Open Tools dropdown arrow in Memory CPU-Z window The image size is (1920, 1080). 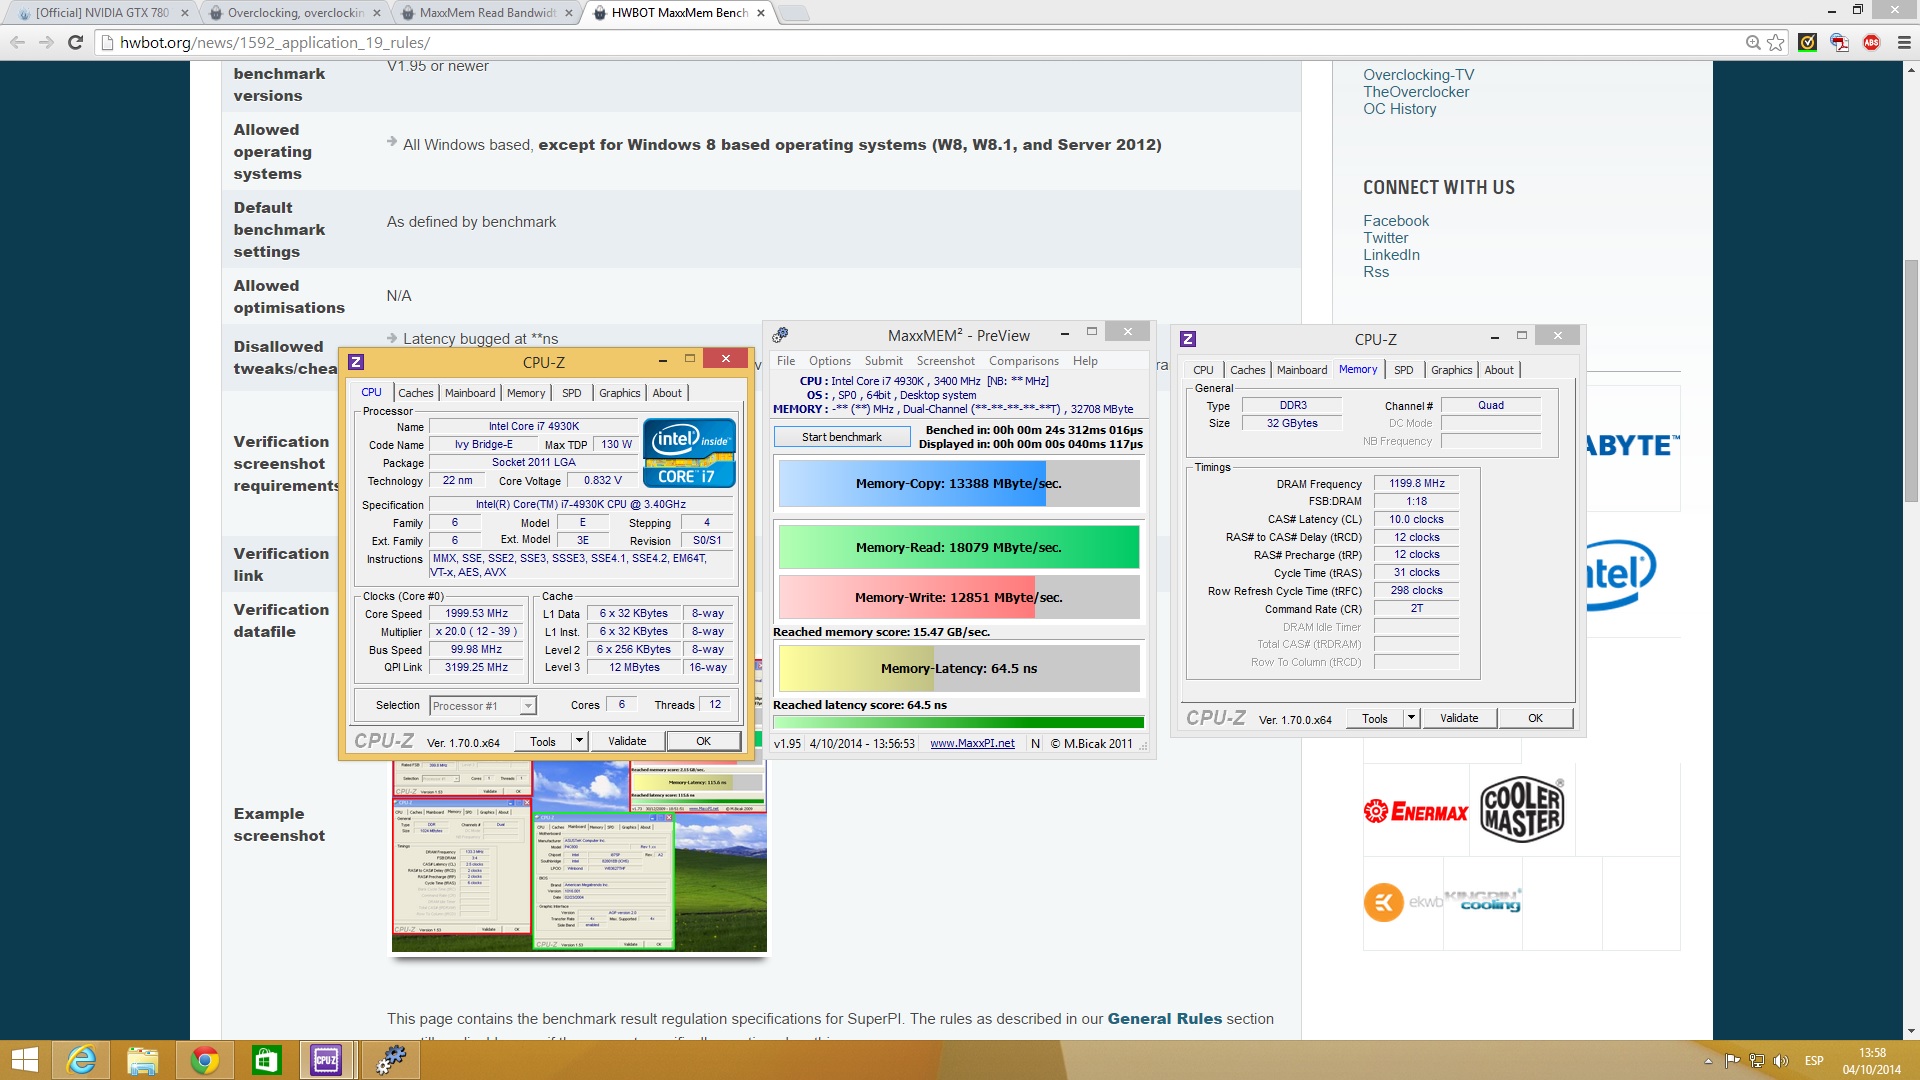click(1411, 718)
